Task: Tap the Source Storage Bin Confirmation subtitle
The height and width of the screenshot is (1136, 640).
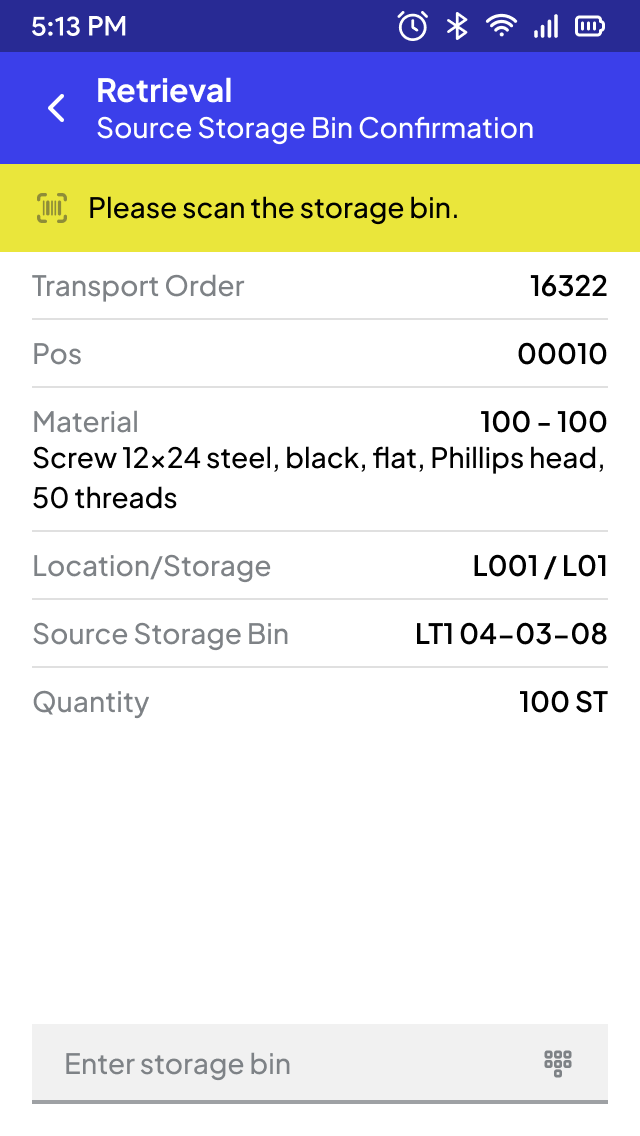Action: pyautogui.click(x=315, y=129)
